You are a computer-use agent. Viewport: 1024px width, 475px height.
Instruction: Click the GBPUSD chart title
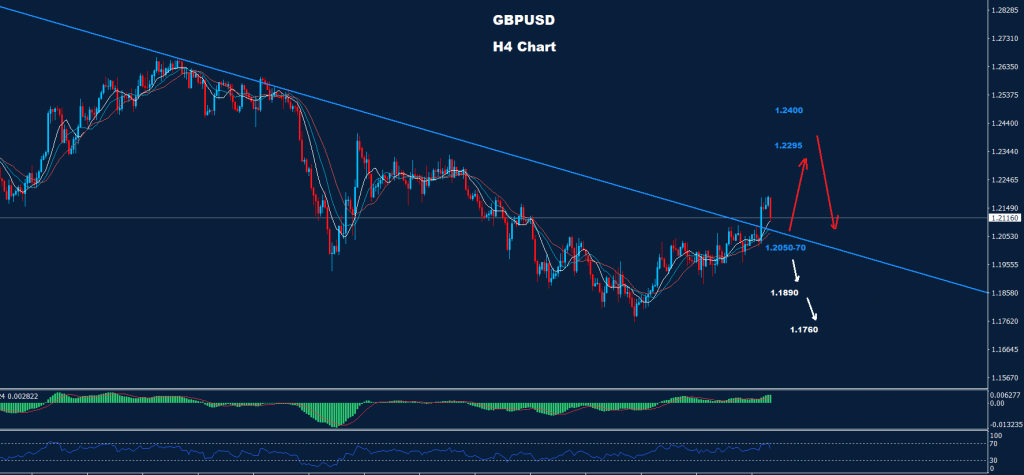tap(524, 20)
